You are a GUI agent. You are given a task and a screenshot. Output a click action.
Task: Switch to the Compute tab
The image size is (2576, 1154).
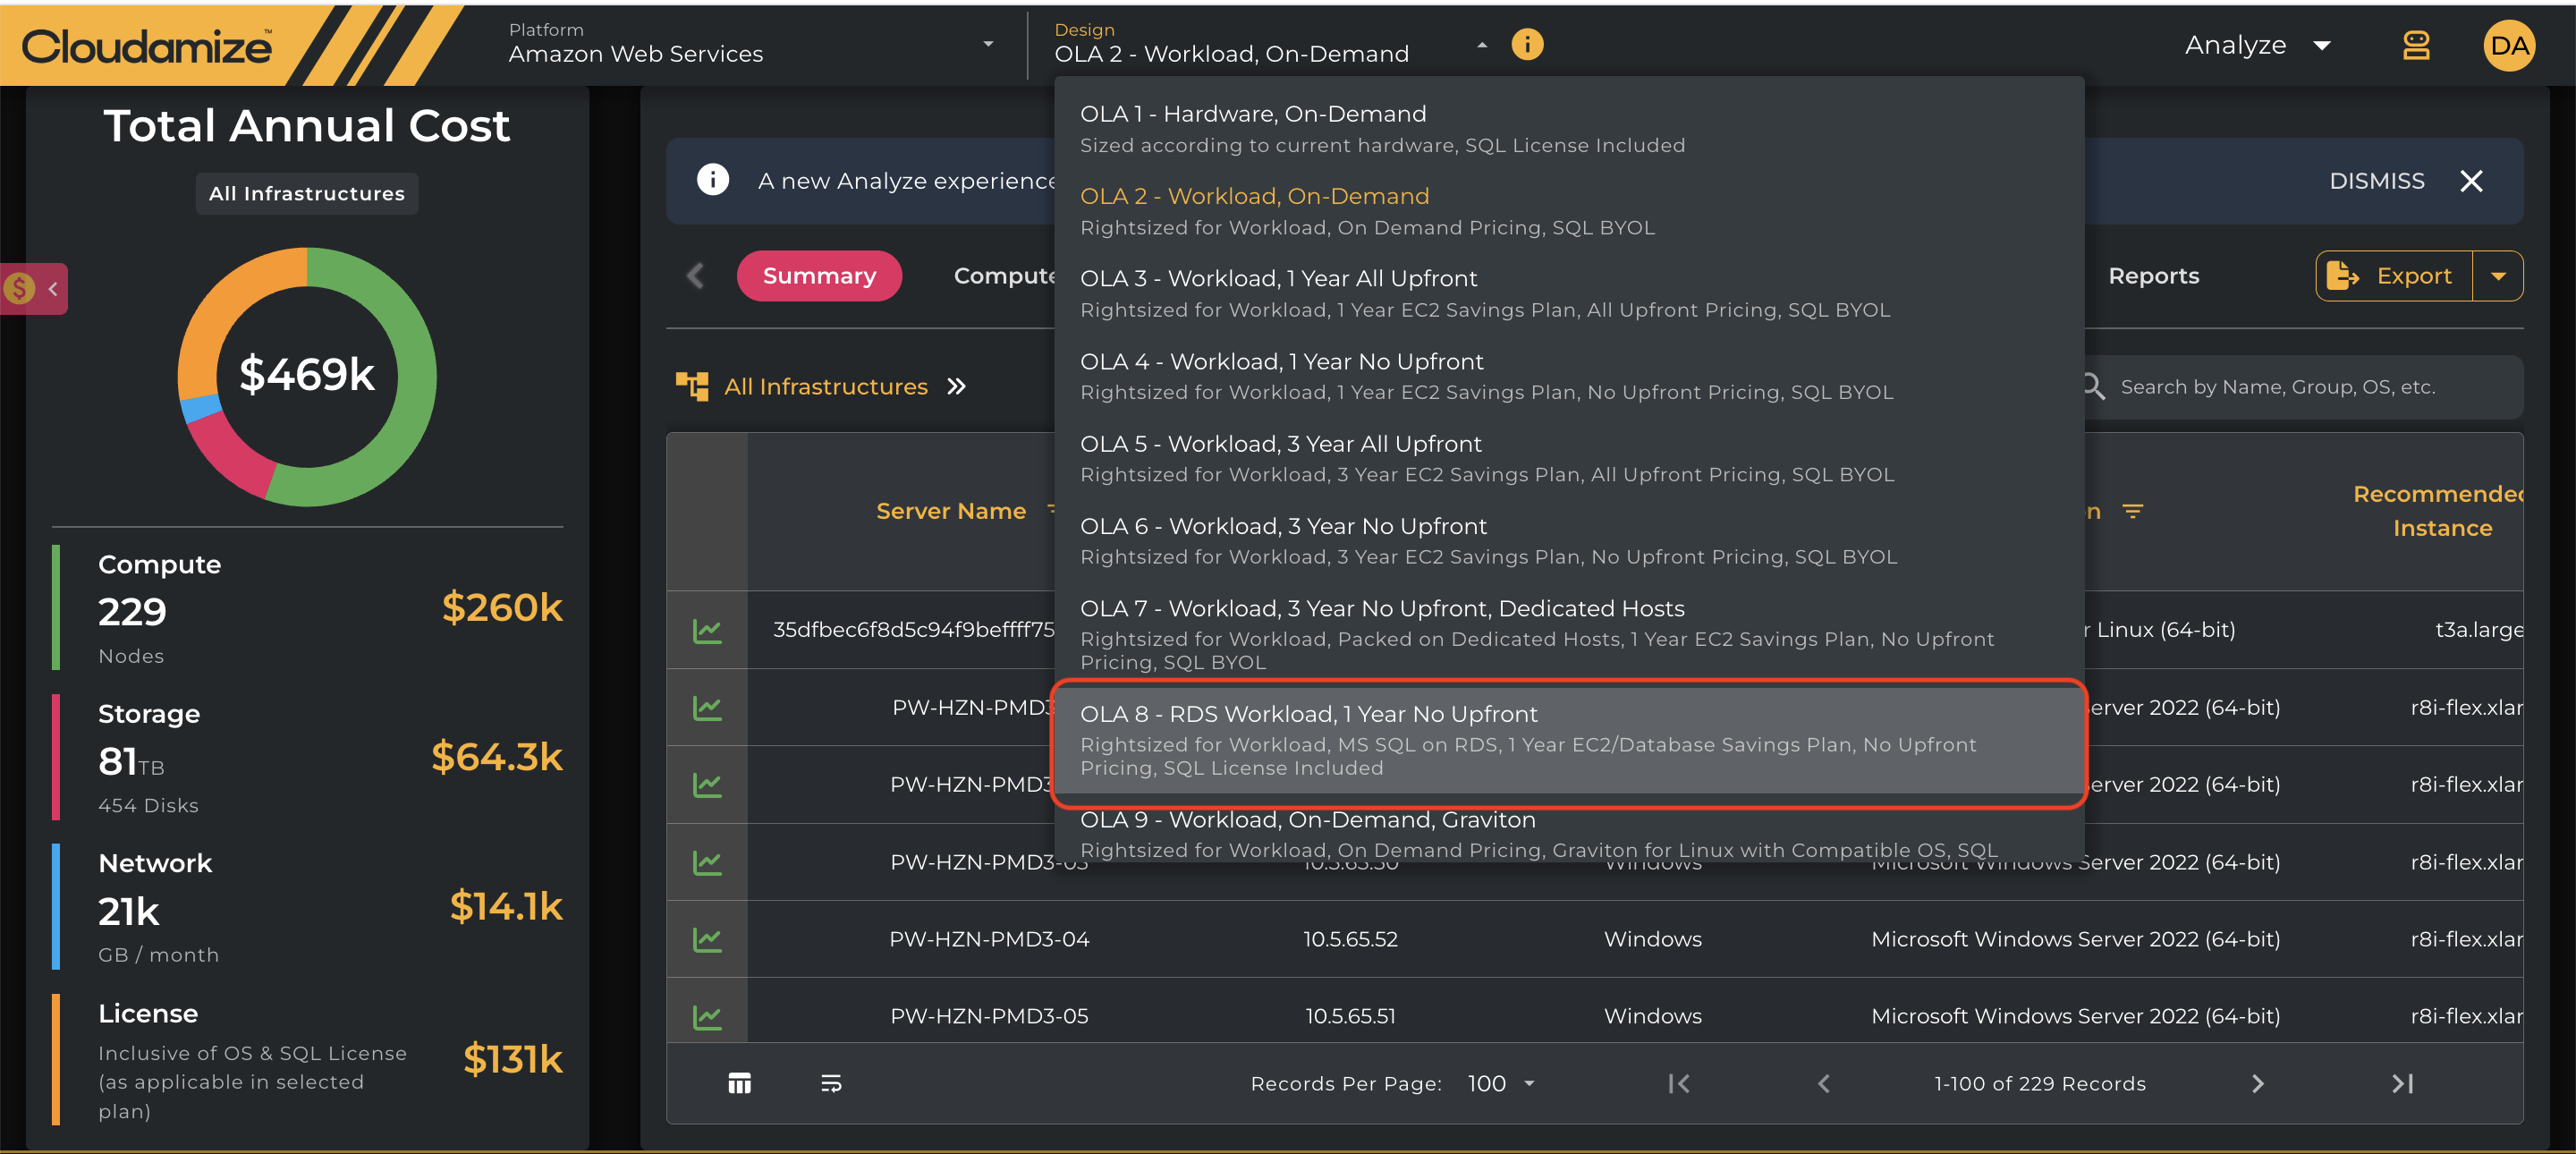point(1004,276)
